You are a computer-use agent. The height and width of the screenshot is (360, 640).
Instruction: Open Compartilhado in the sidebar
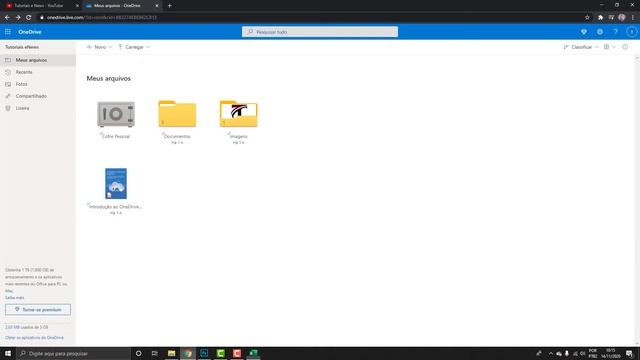pyautogui.click(x=38, y=96)
